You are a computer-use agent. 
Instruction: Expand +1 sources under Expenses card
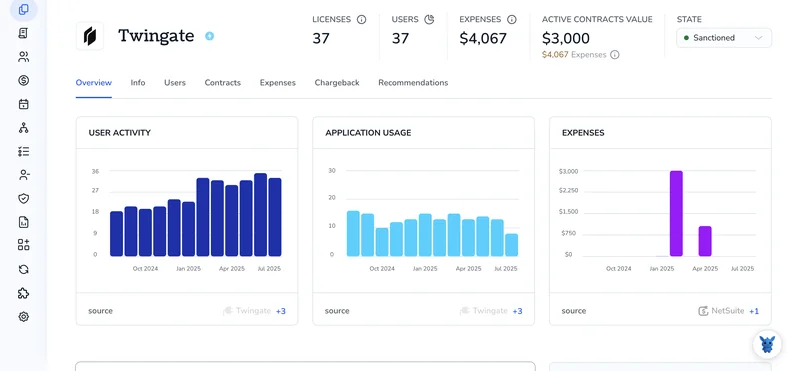pos(754,311)
